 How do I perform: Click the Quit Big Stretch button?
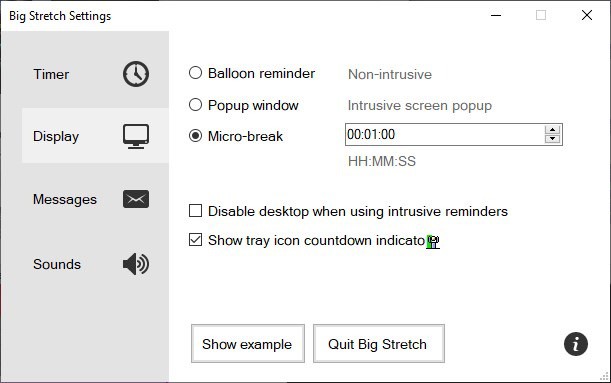(x=379, y=344)
